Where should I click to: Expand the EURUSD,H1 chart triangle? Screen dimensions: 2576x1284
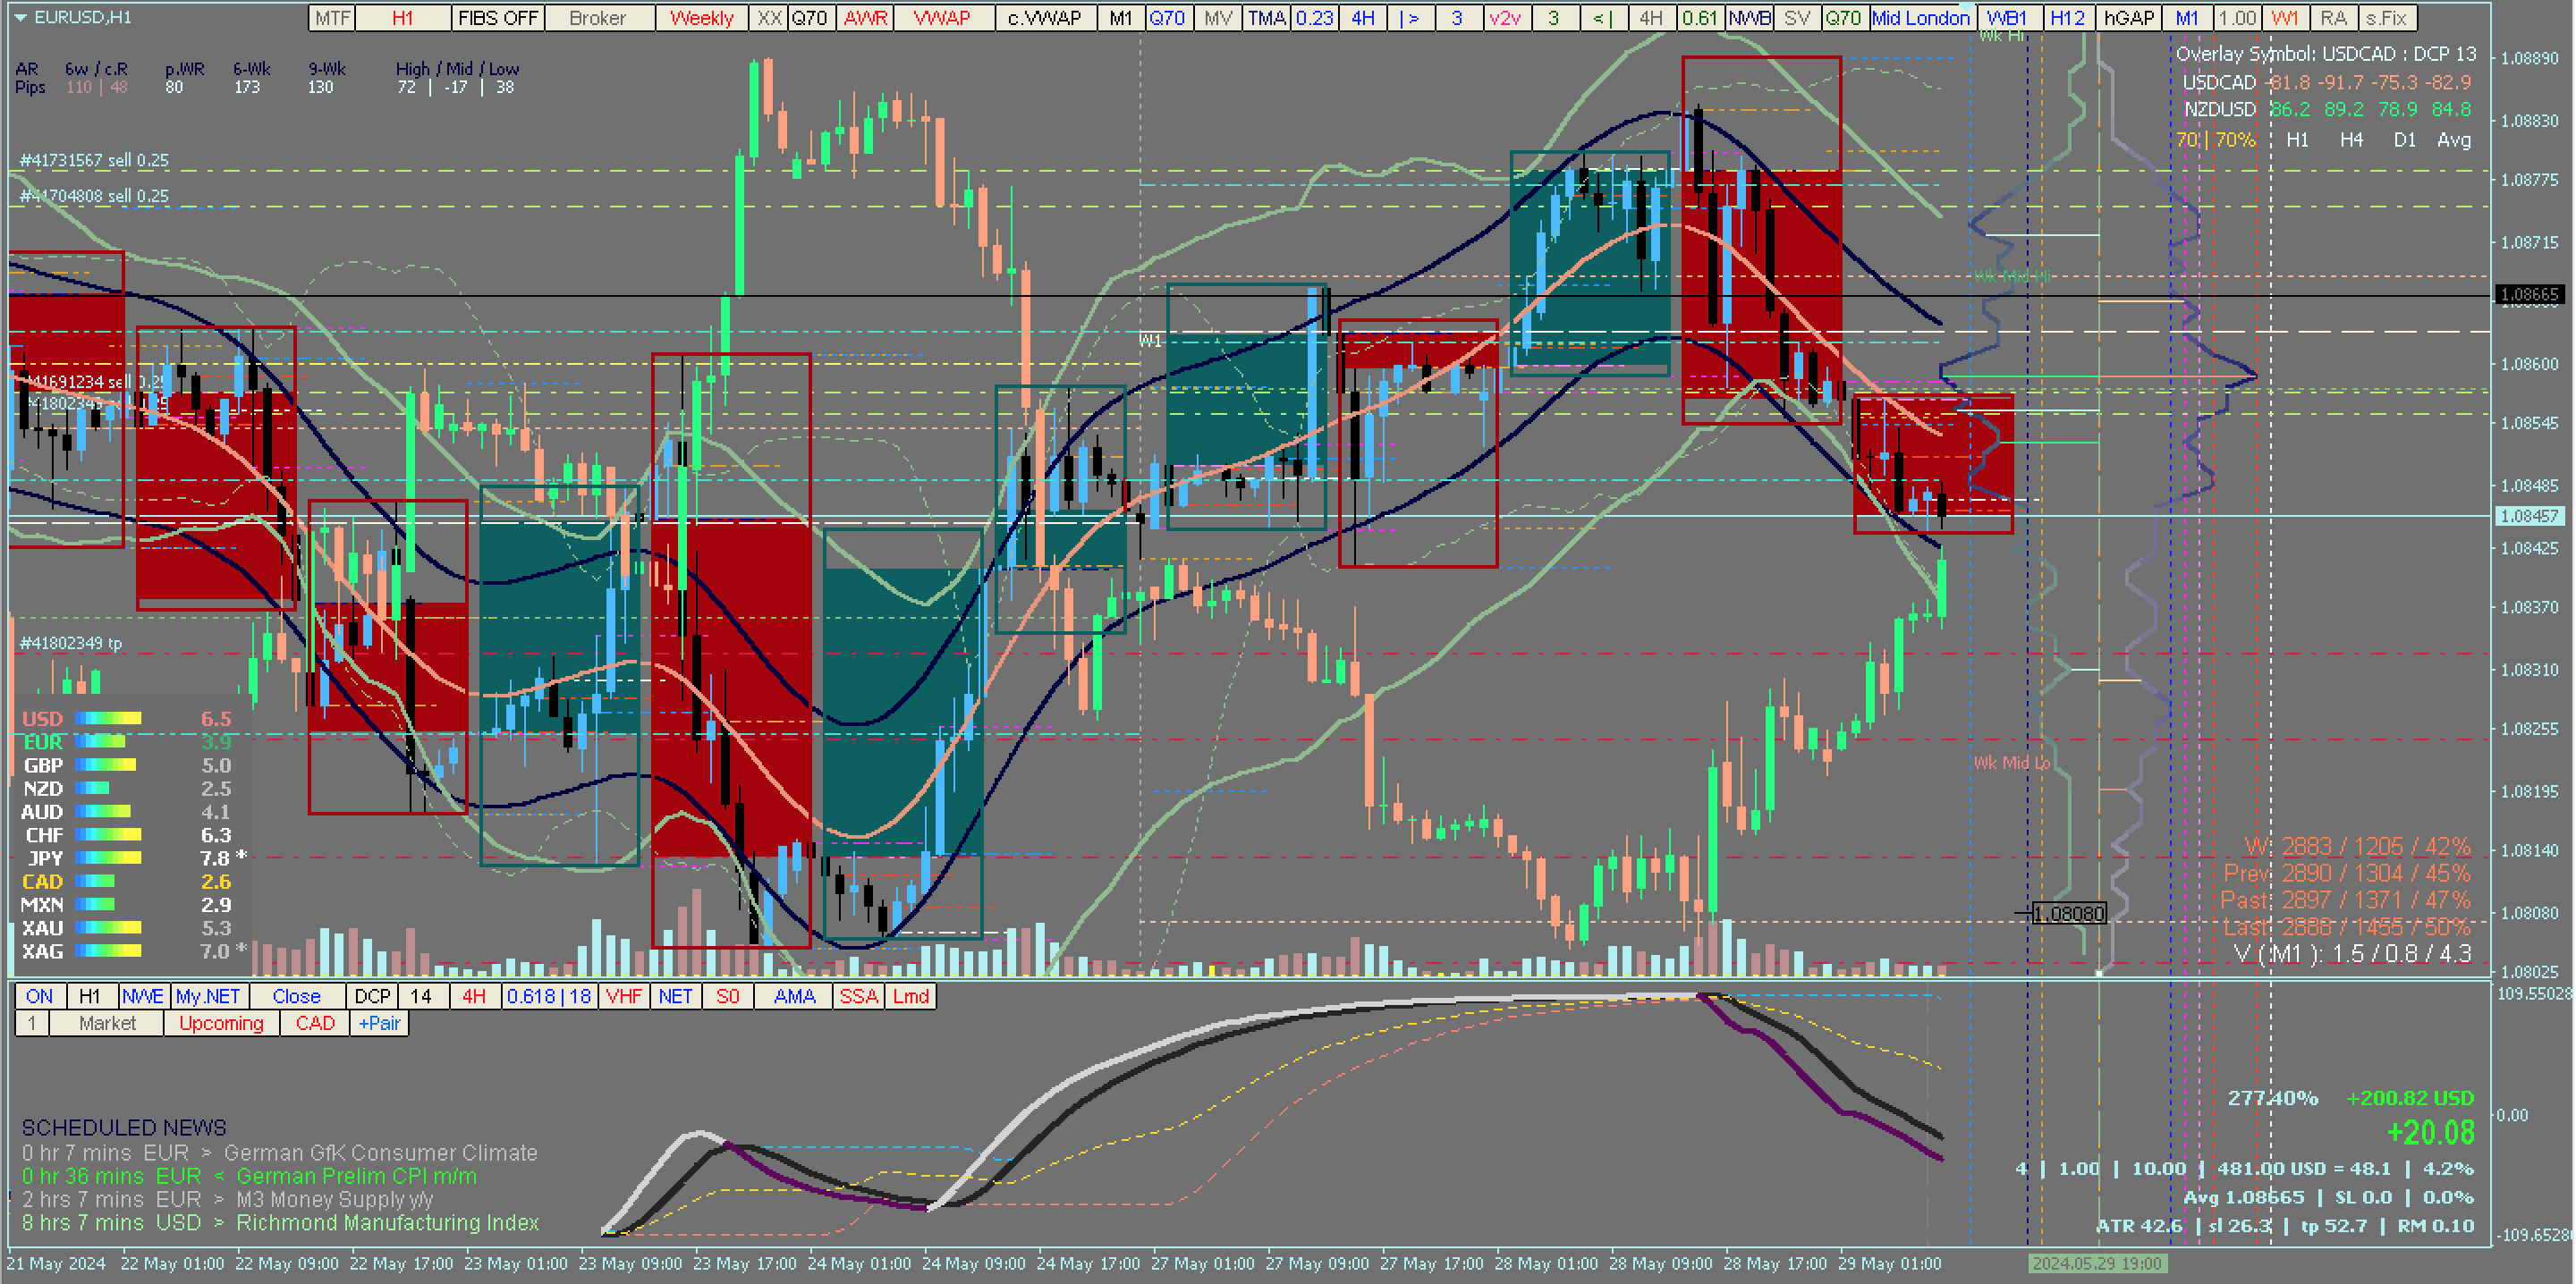click(x=20, y=17)
